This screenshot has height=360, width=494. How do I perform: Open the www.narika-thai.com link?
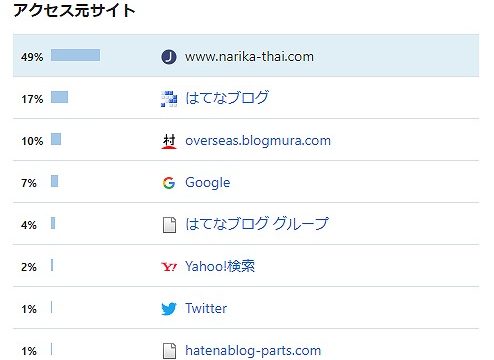tap(249, 57)
